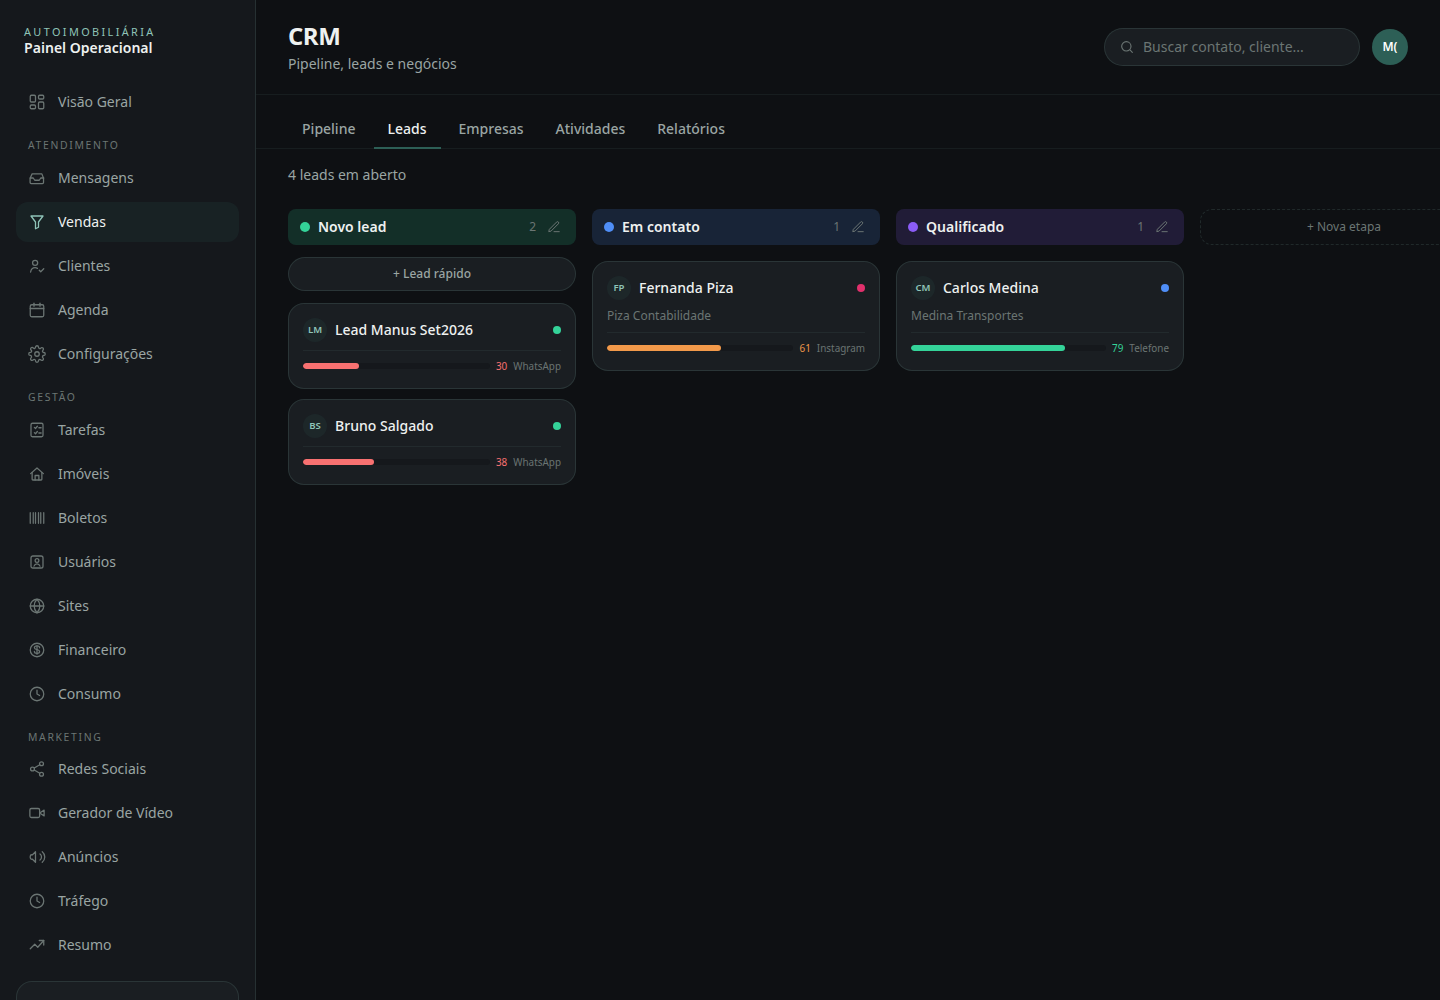Click the Medina Transportes company text

pos(967,316)
